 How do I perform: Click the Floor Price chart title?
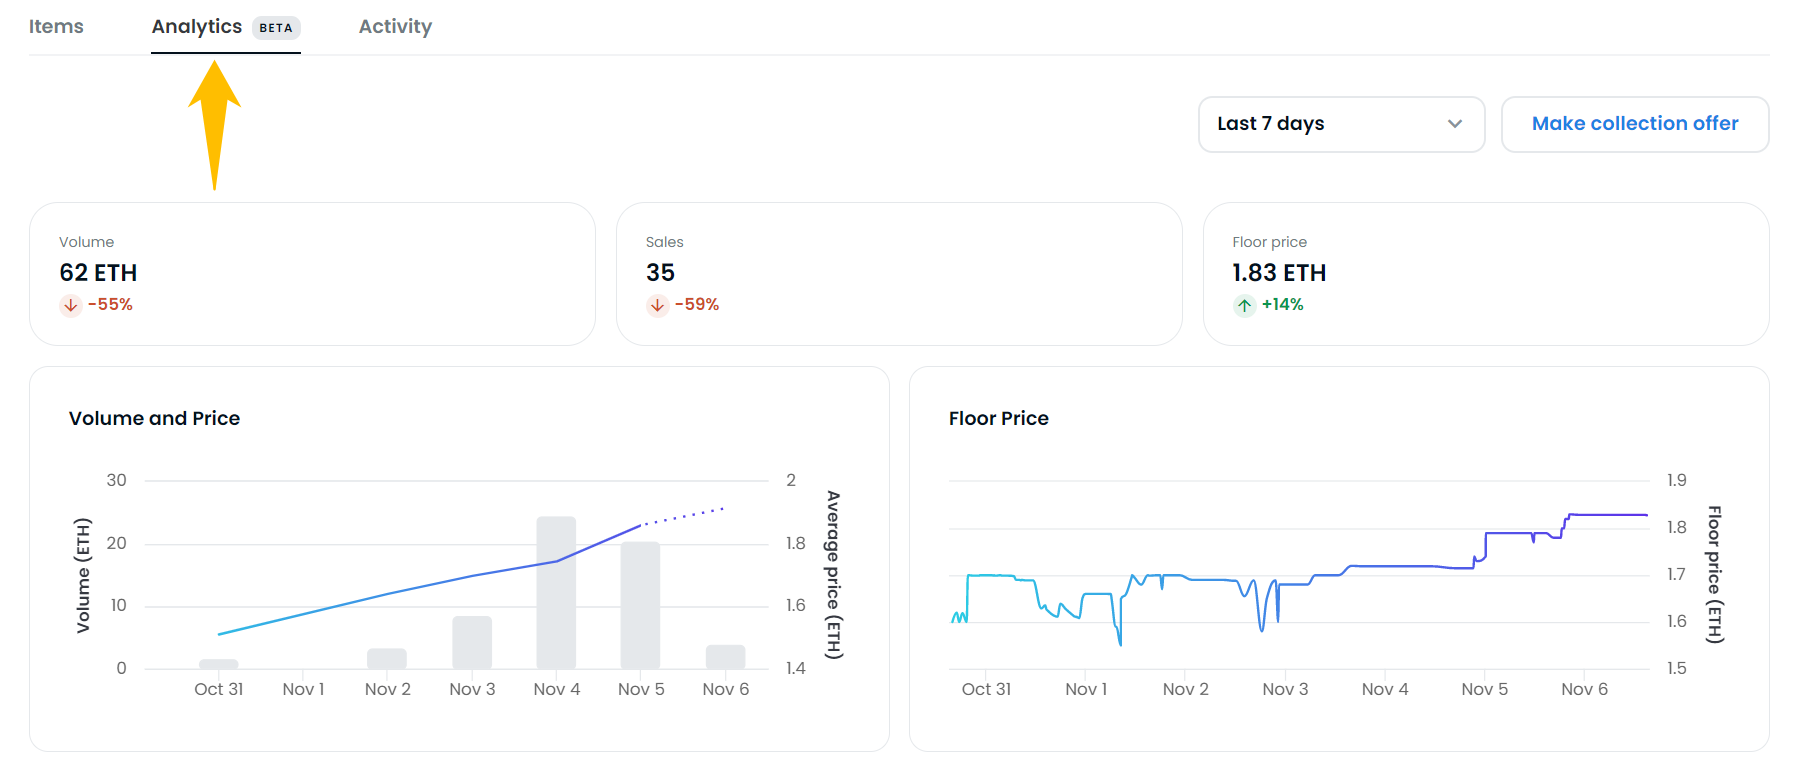[x=999, y=418]
